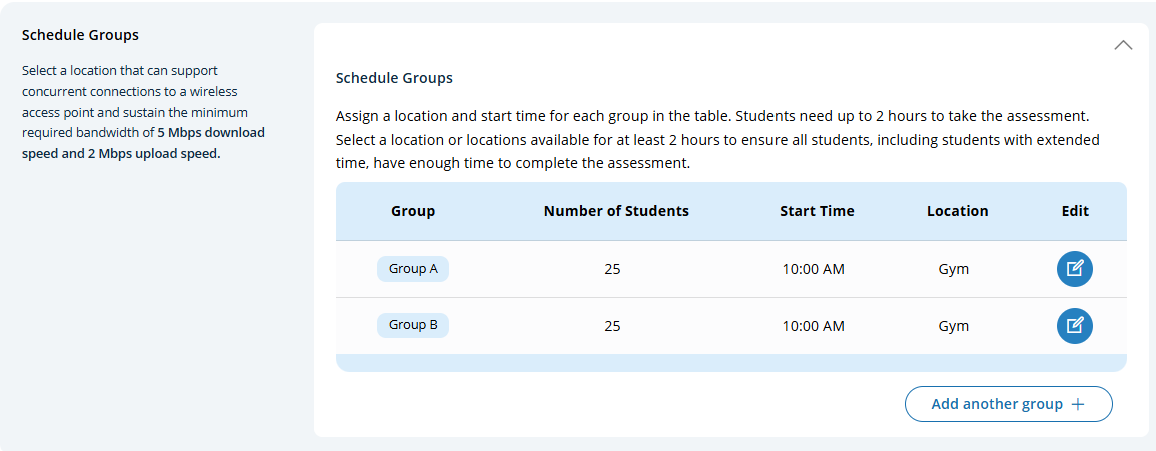Image resolution: width=1156 pixels, height=451 pixels.
Task: Select the Group B badge
Action: [413, 325]
